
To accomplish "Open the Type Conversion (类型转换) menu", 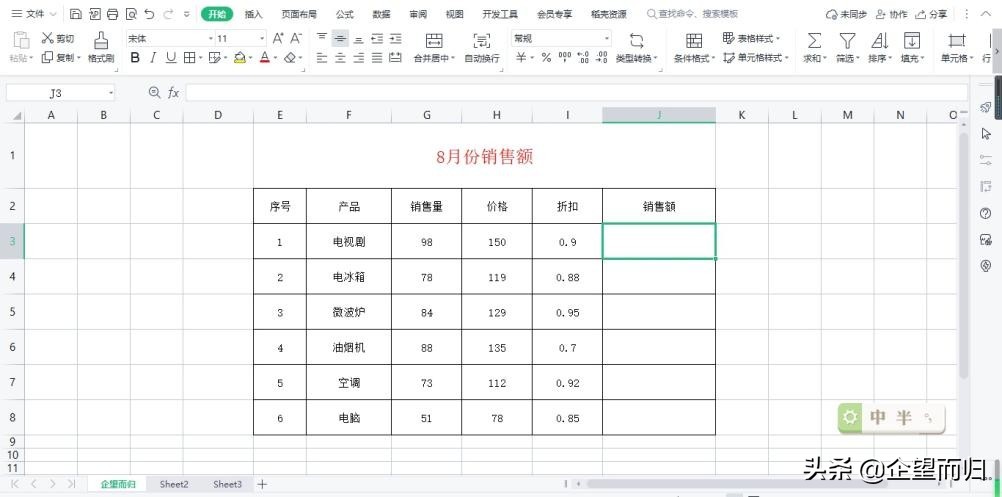I will [636, 48].
